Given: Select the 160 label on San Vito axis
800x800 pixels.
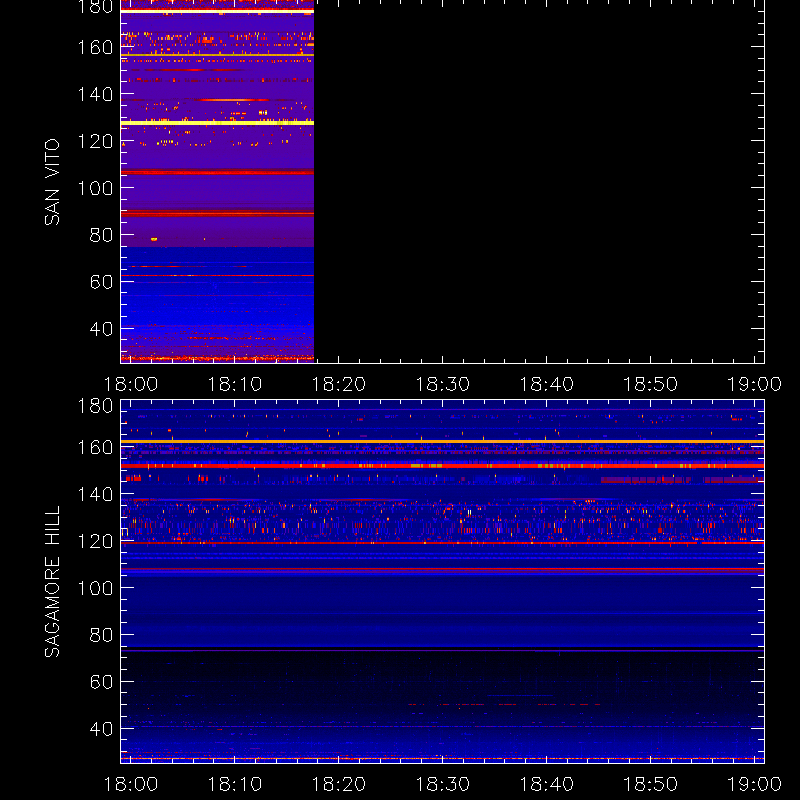Looking at the screenshot, I should pos(95,47).
